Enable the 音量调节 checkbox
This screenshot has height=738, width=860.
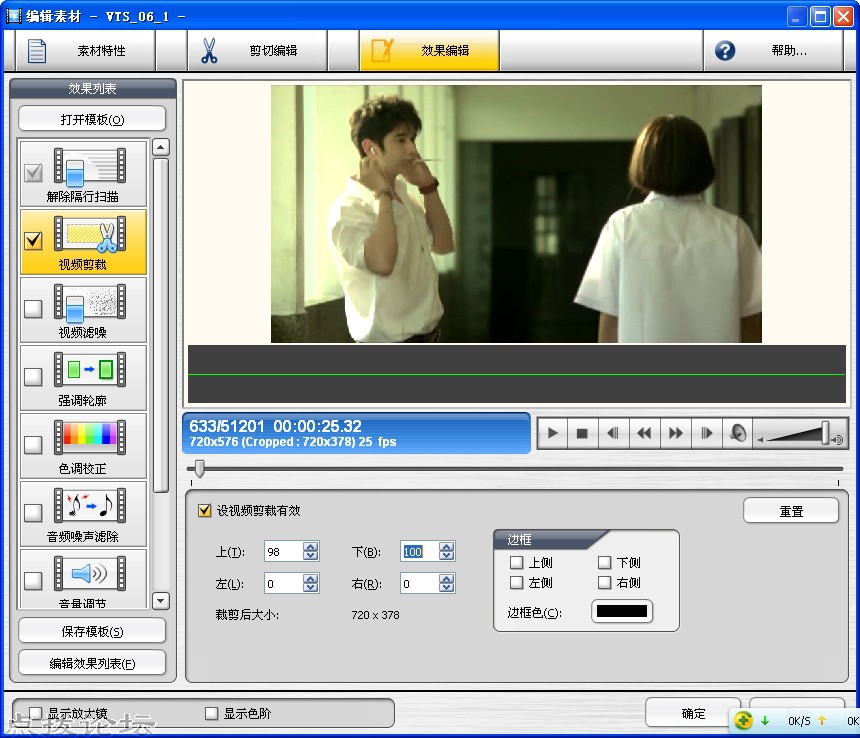coord(33,581)
